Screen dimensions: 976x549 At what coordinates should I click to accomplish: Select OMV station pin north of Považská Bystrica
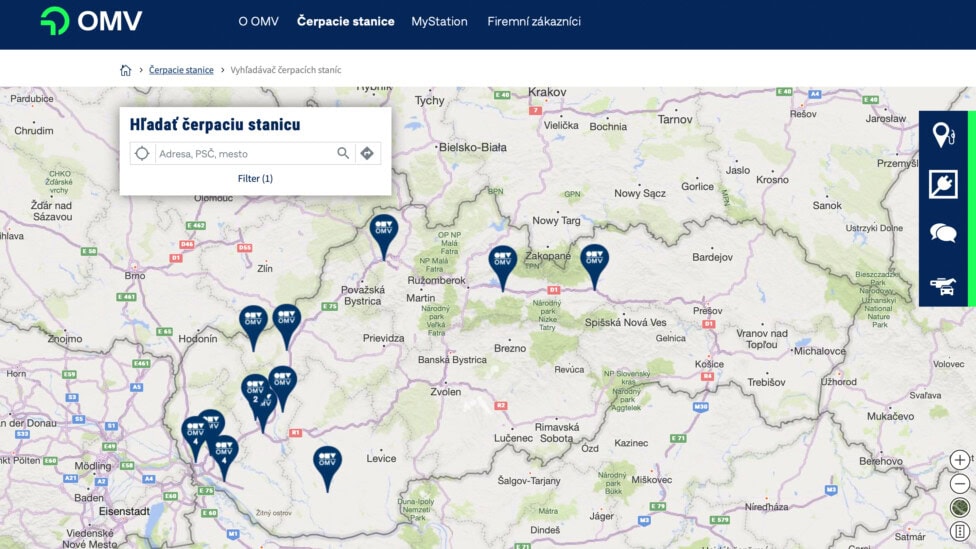pos(383,230)
